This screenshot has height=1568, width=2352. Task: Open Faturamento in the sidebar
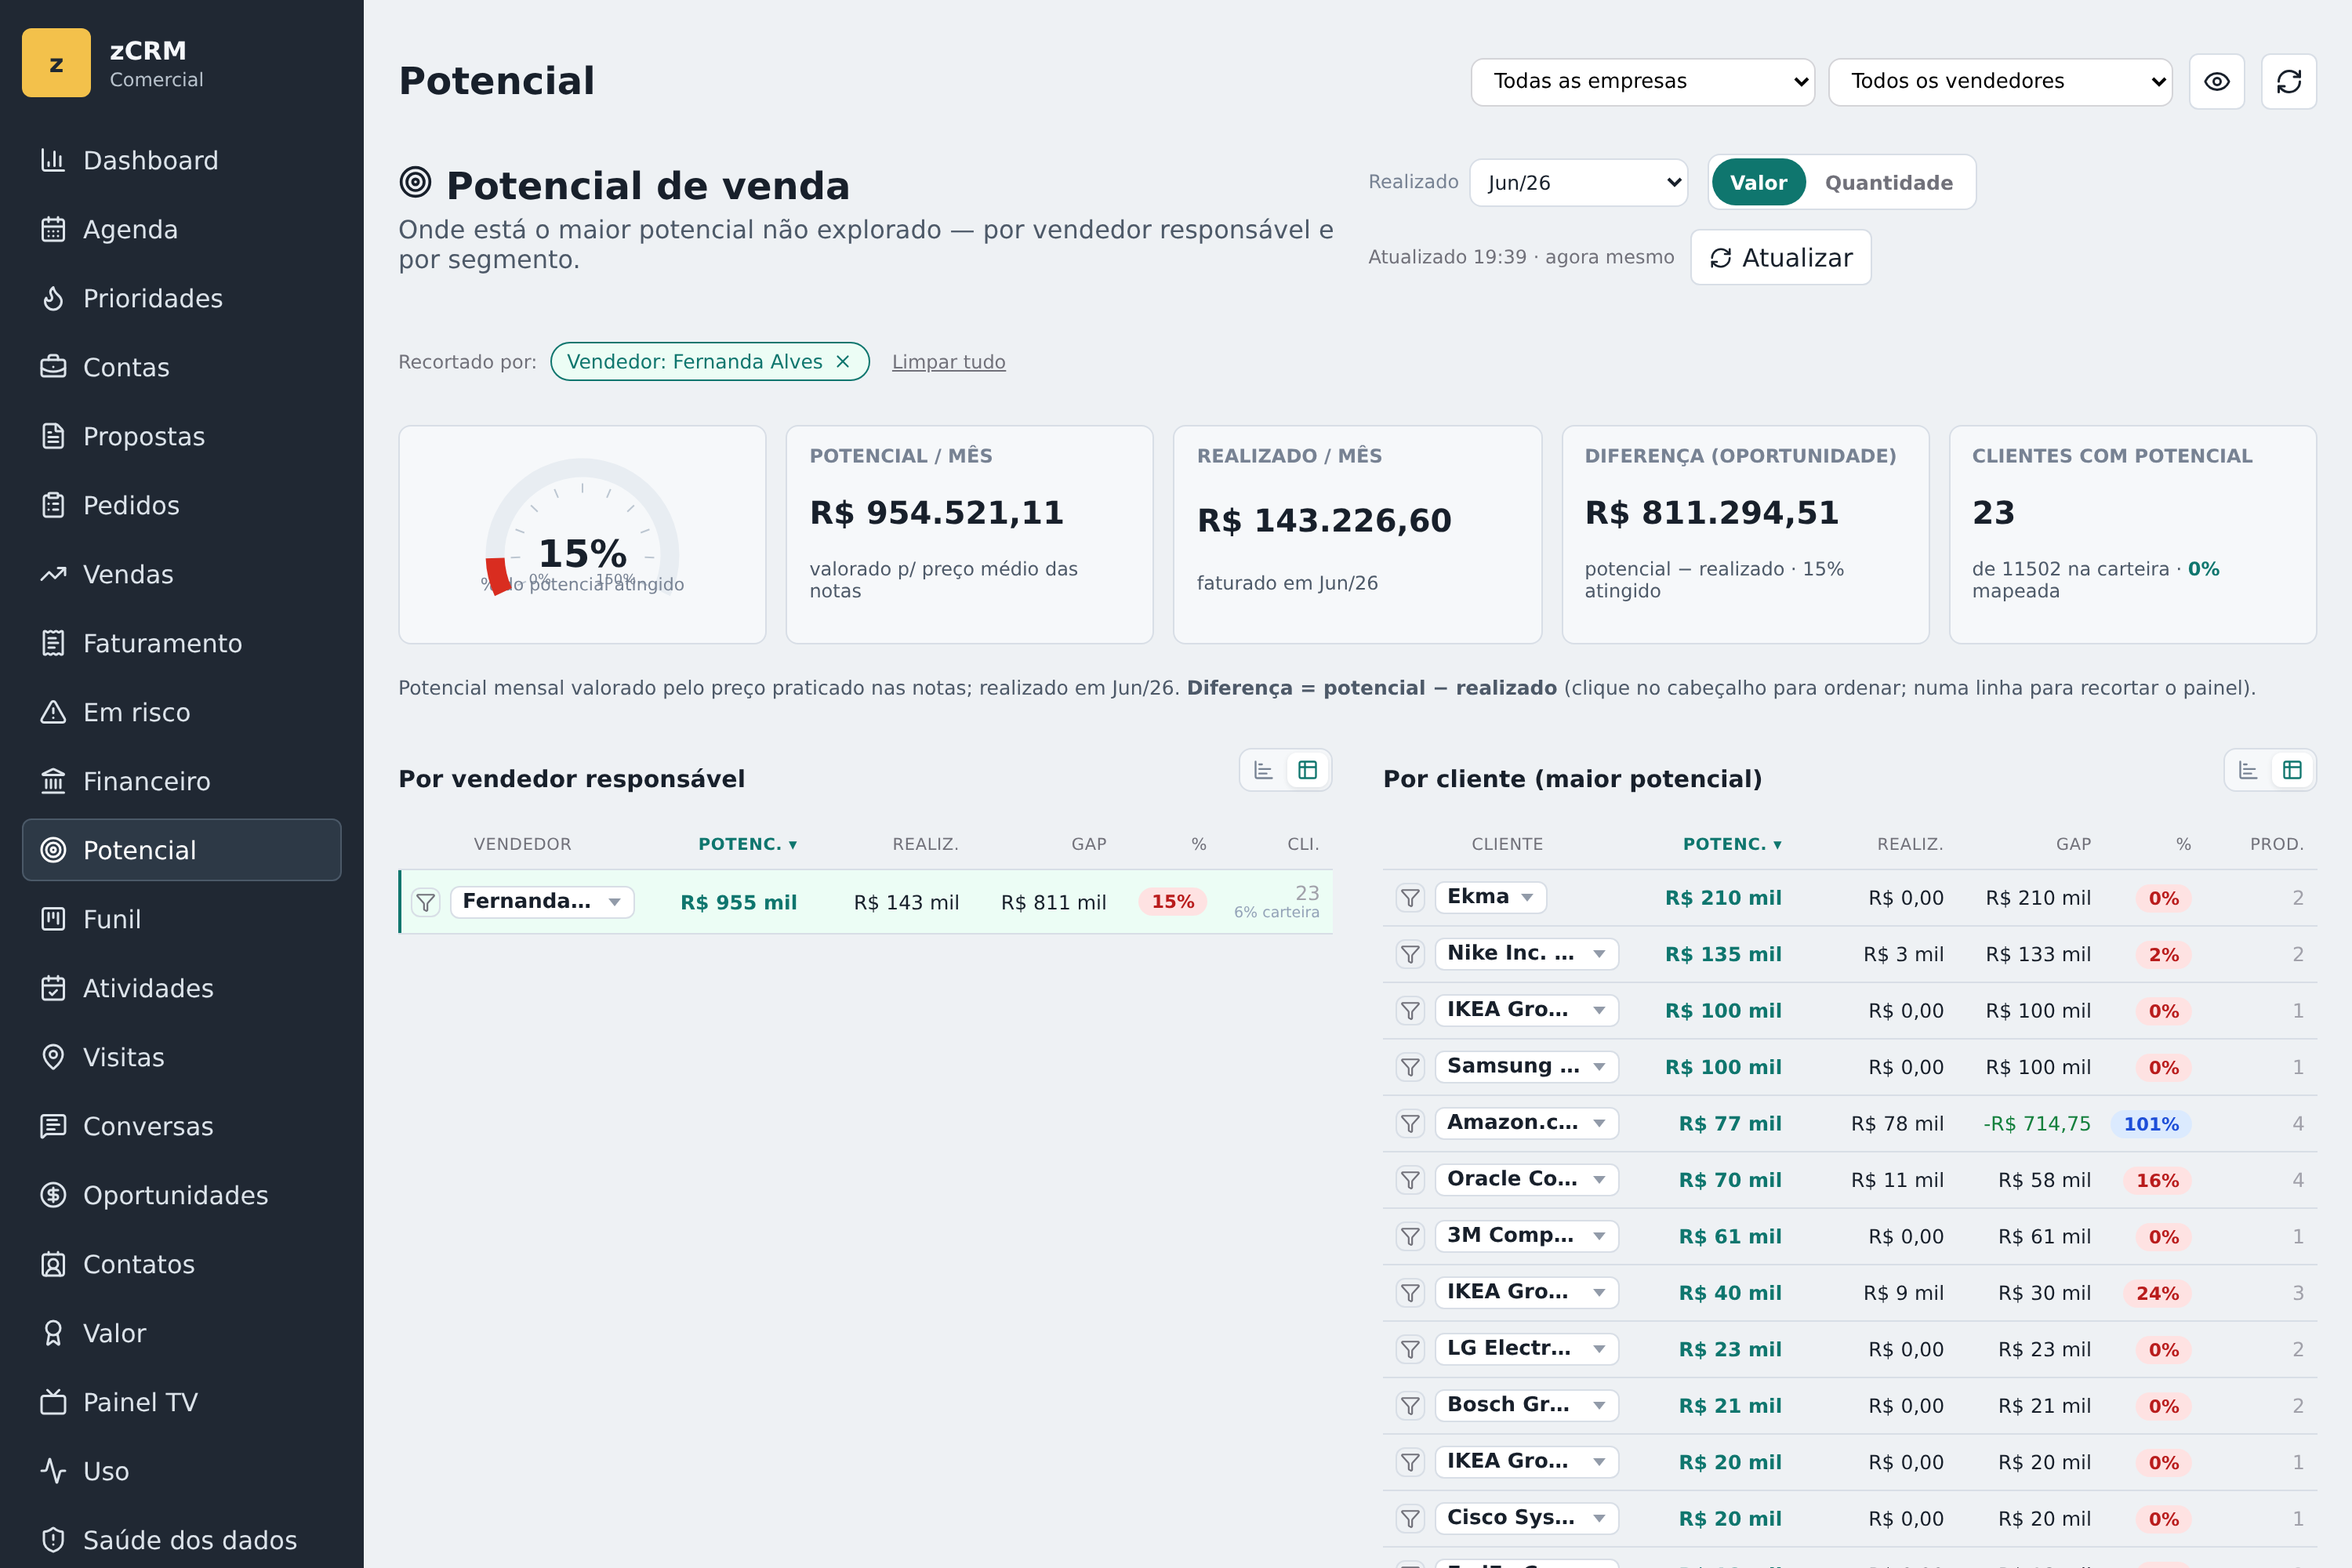click(x=181, y=643)
